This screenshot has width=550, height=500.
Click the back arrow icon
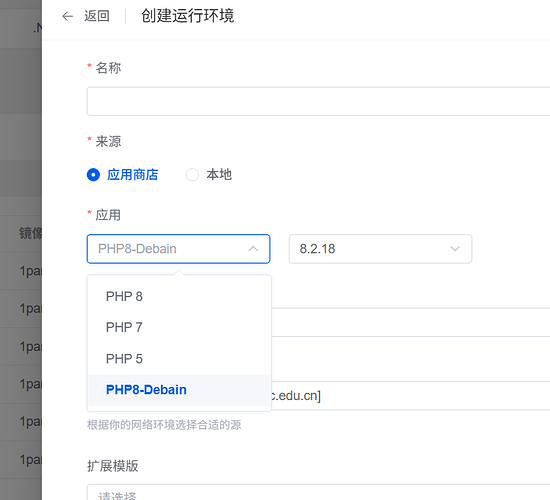(x=67, y=16)
